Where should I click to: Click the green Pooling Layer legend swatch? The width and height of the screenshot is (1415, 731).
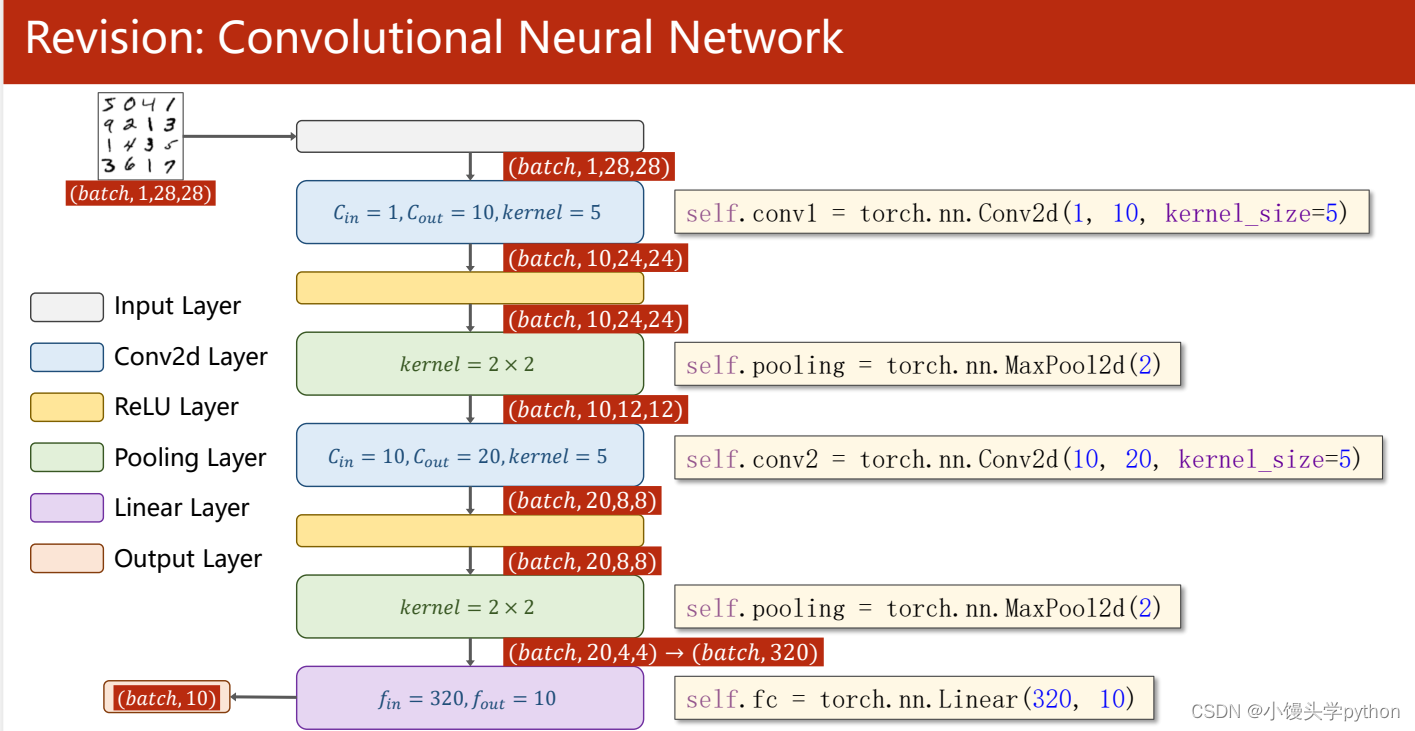(x=67, y=457)
